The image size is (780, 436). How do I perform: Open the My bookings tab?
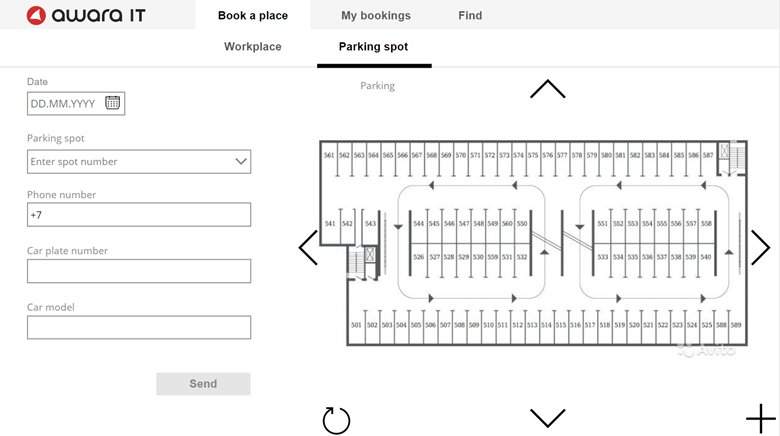coord(376,15)
